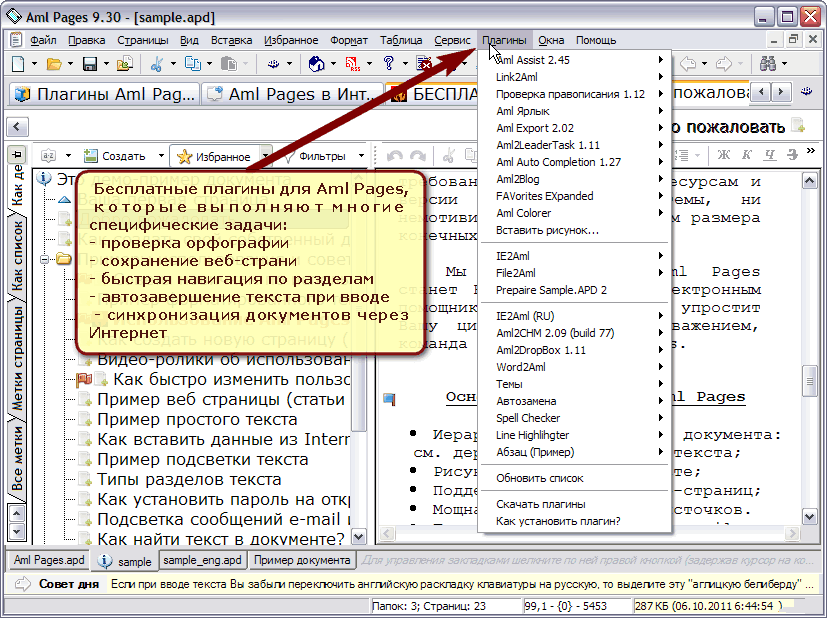
Task: Select Aml Auto Completion 1.27 menu item
Action: click(575, 162)
